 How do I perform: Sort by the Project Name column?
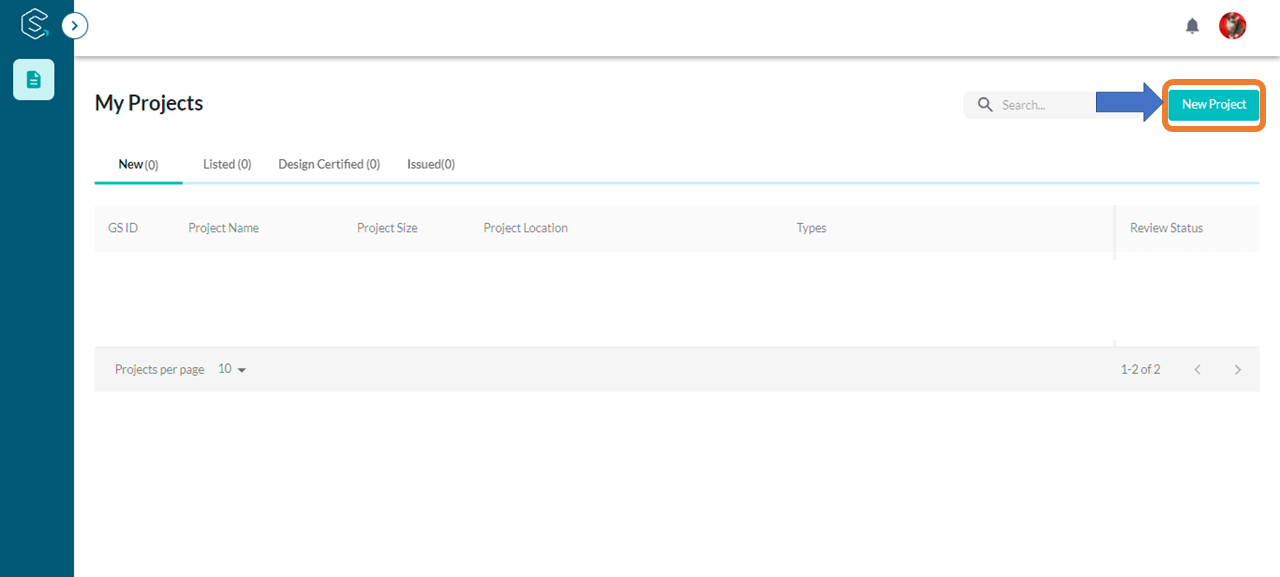(223, 228)
